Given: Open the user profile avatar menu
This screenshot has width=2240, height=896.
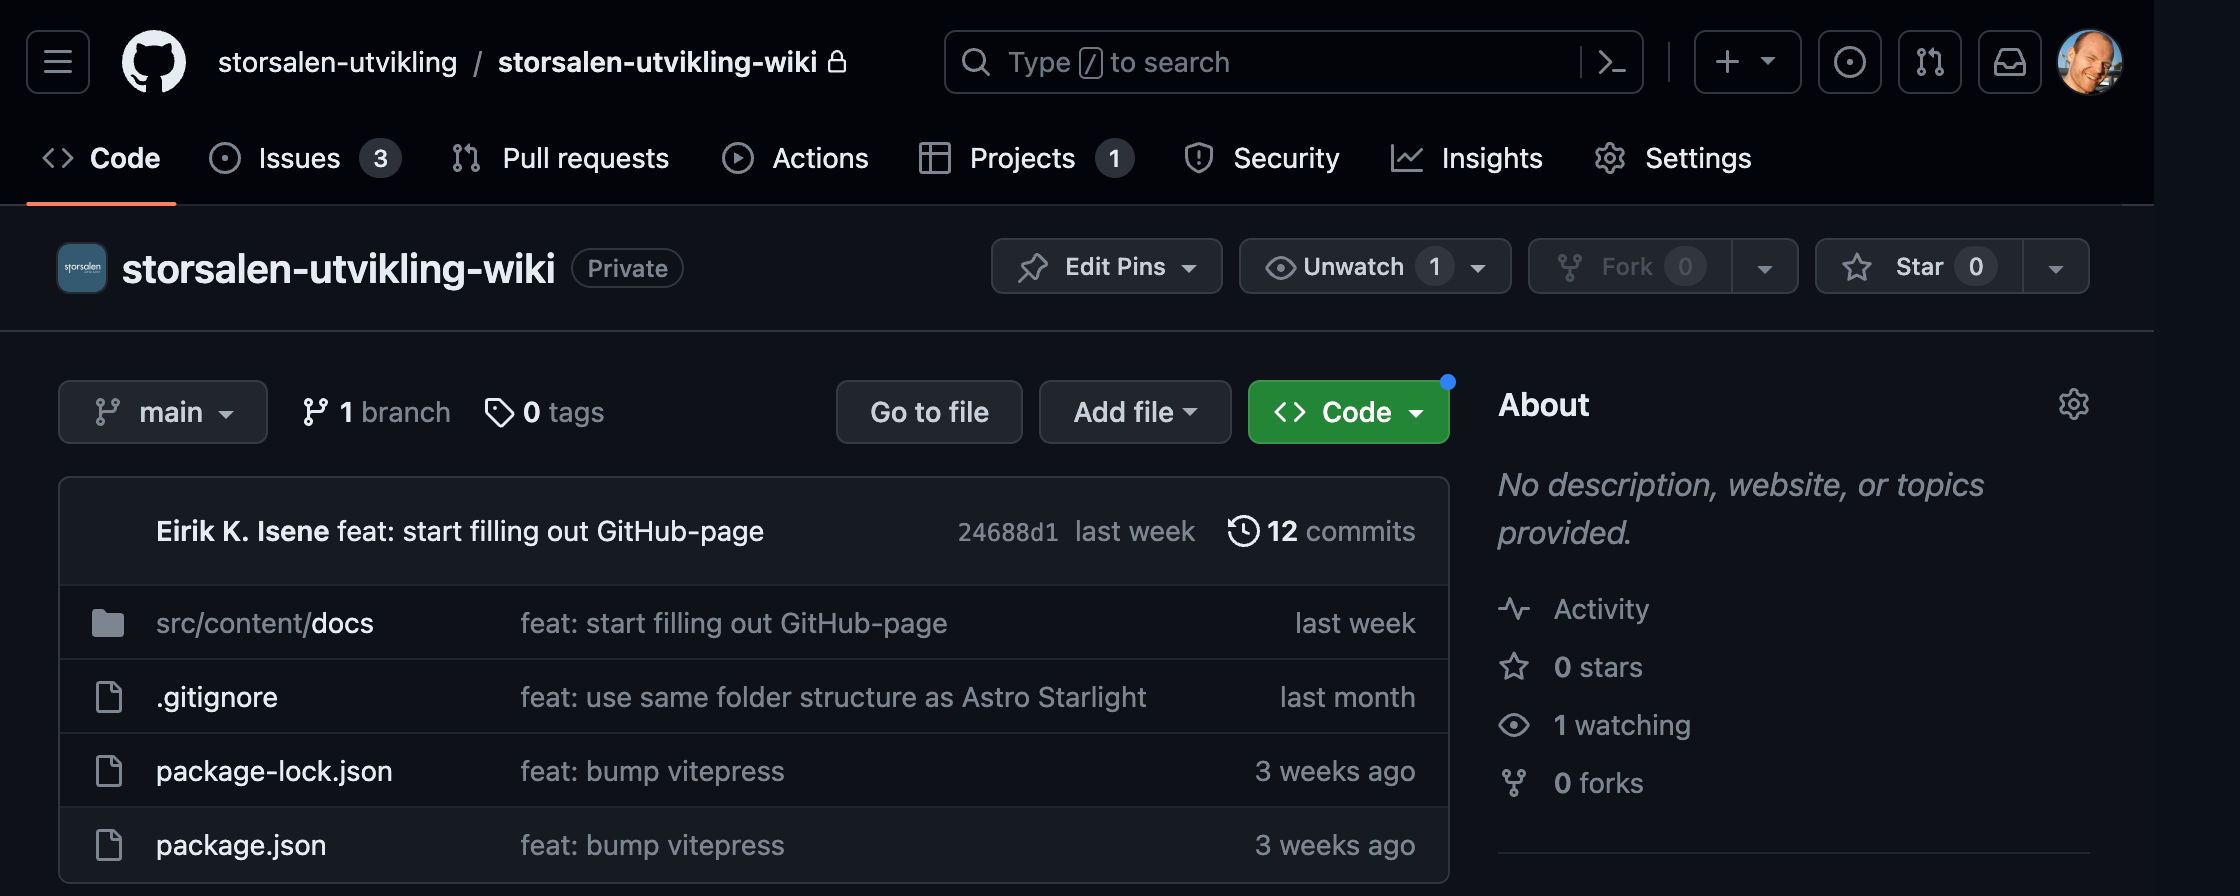Looking at the screenshot, I should pyautogui.click(x=2089, y=62).
